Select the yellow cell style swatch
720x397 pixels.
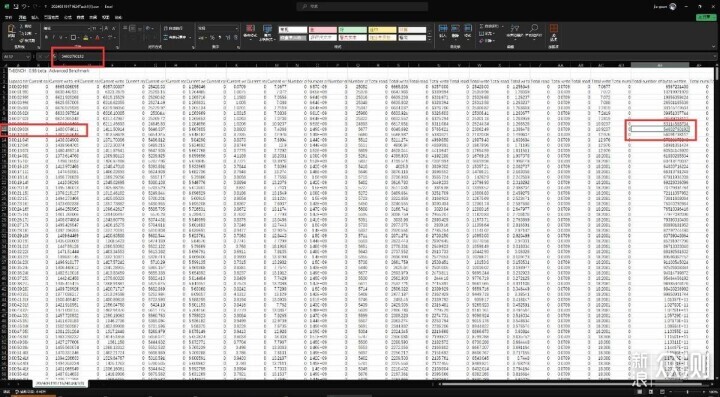tap(382, 30)
